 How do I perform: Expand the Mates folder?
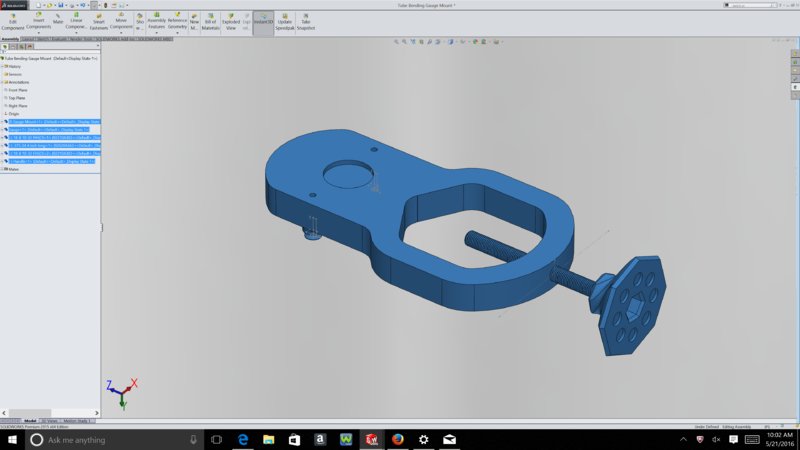[2, 169]
